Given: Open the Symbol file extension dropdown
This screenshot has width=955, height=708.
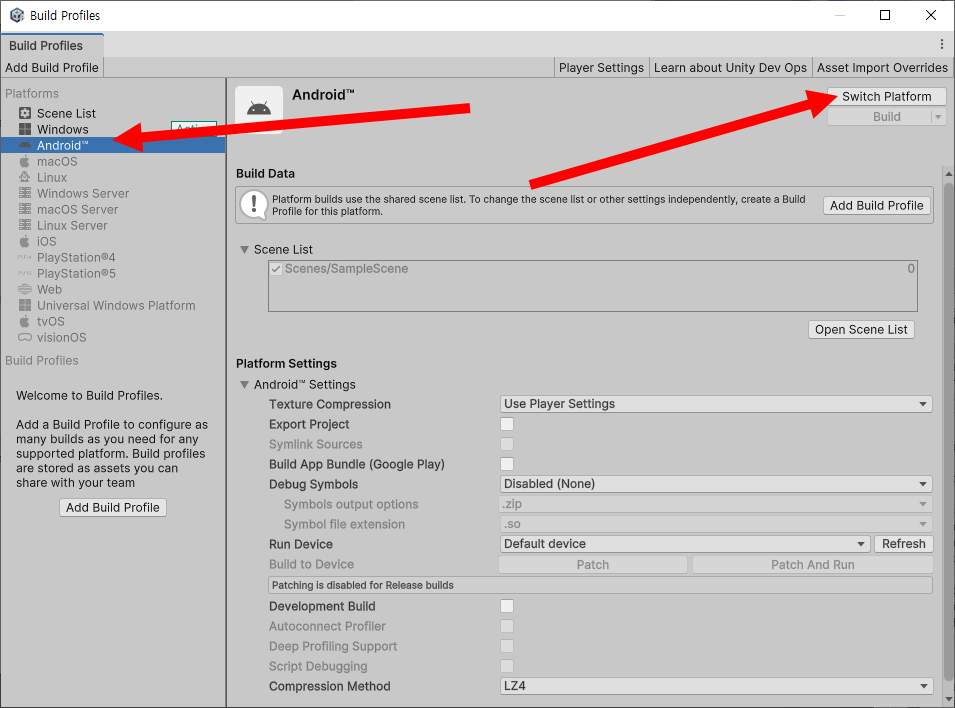Looking at the screenshot, I should click(716, 524).
